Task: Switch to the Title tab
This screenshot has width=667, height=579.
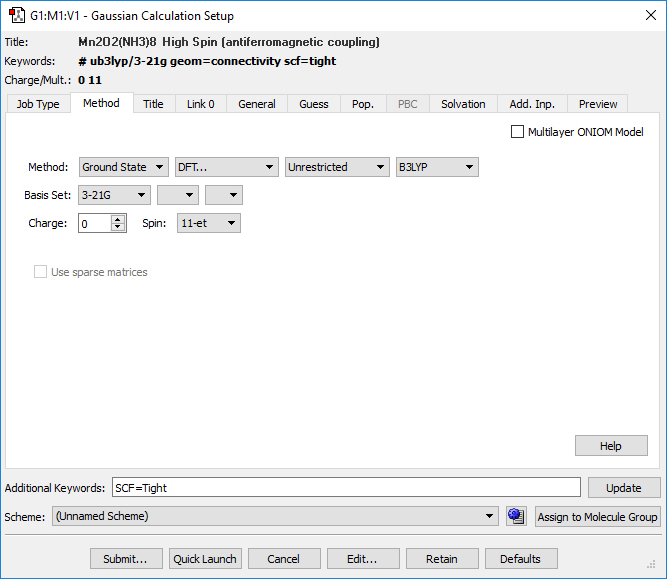Action: [x=153, y=104]
